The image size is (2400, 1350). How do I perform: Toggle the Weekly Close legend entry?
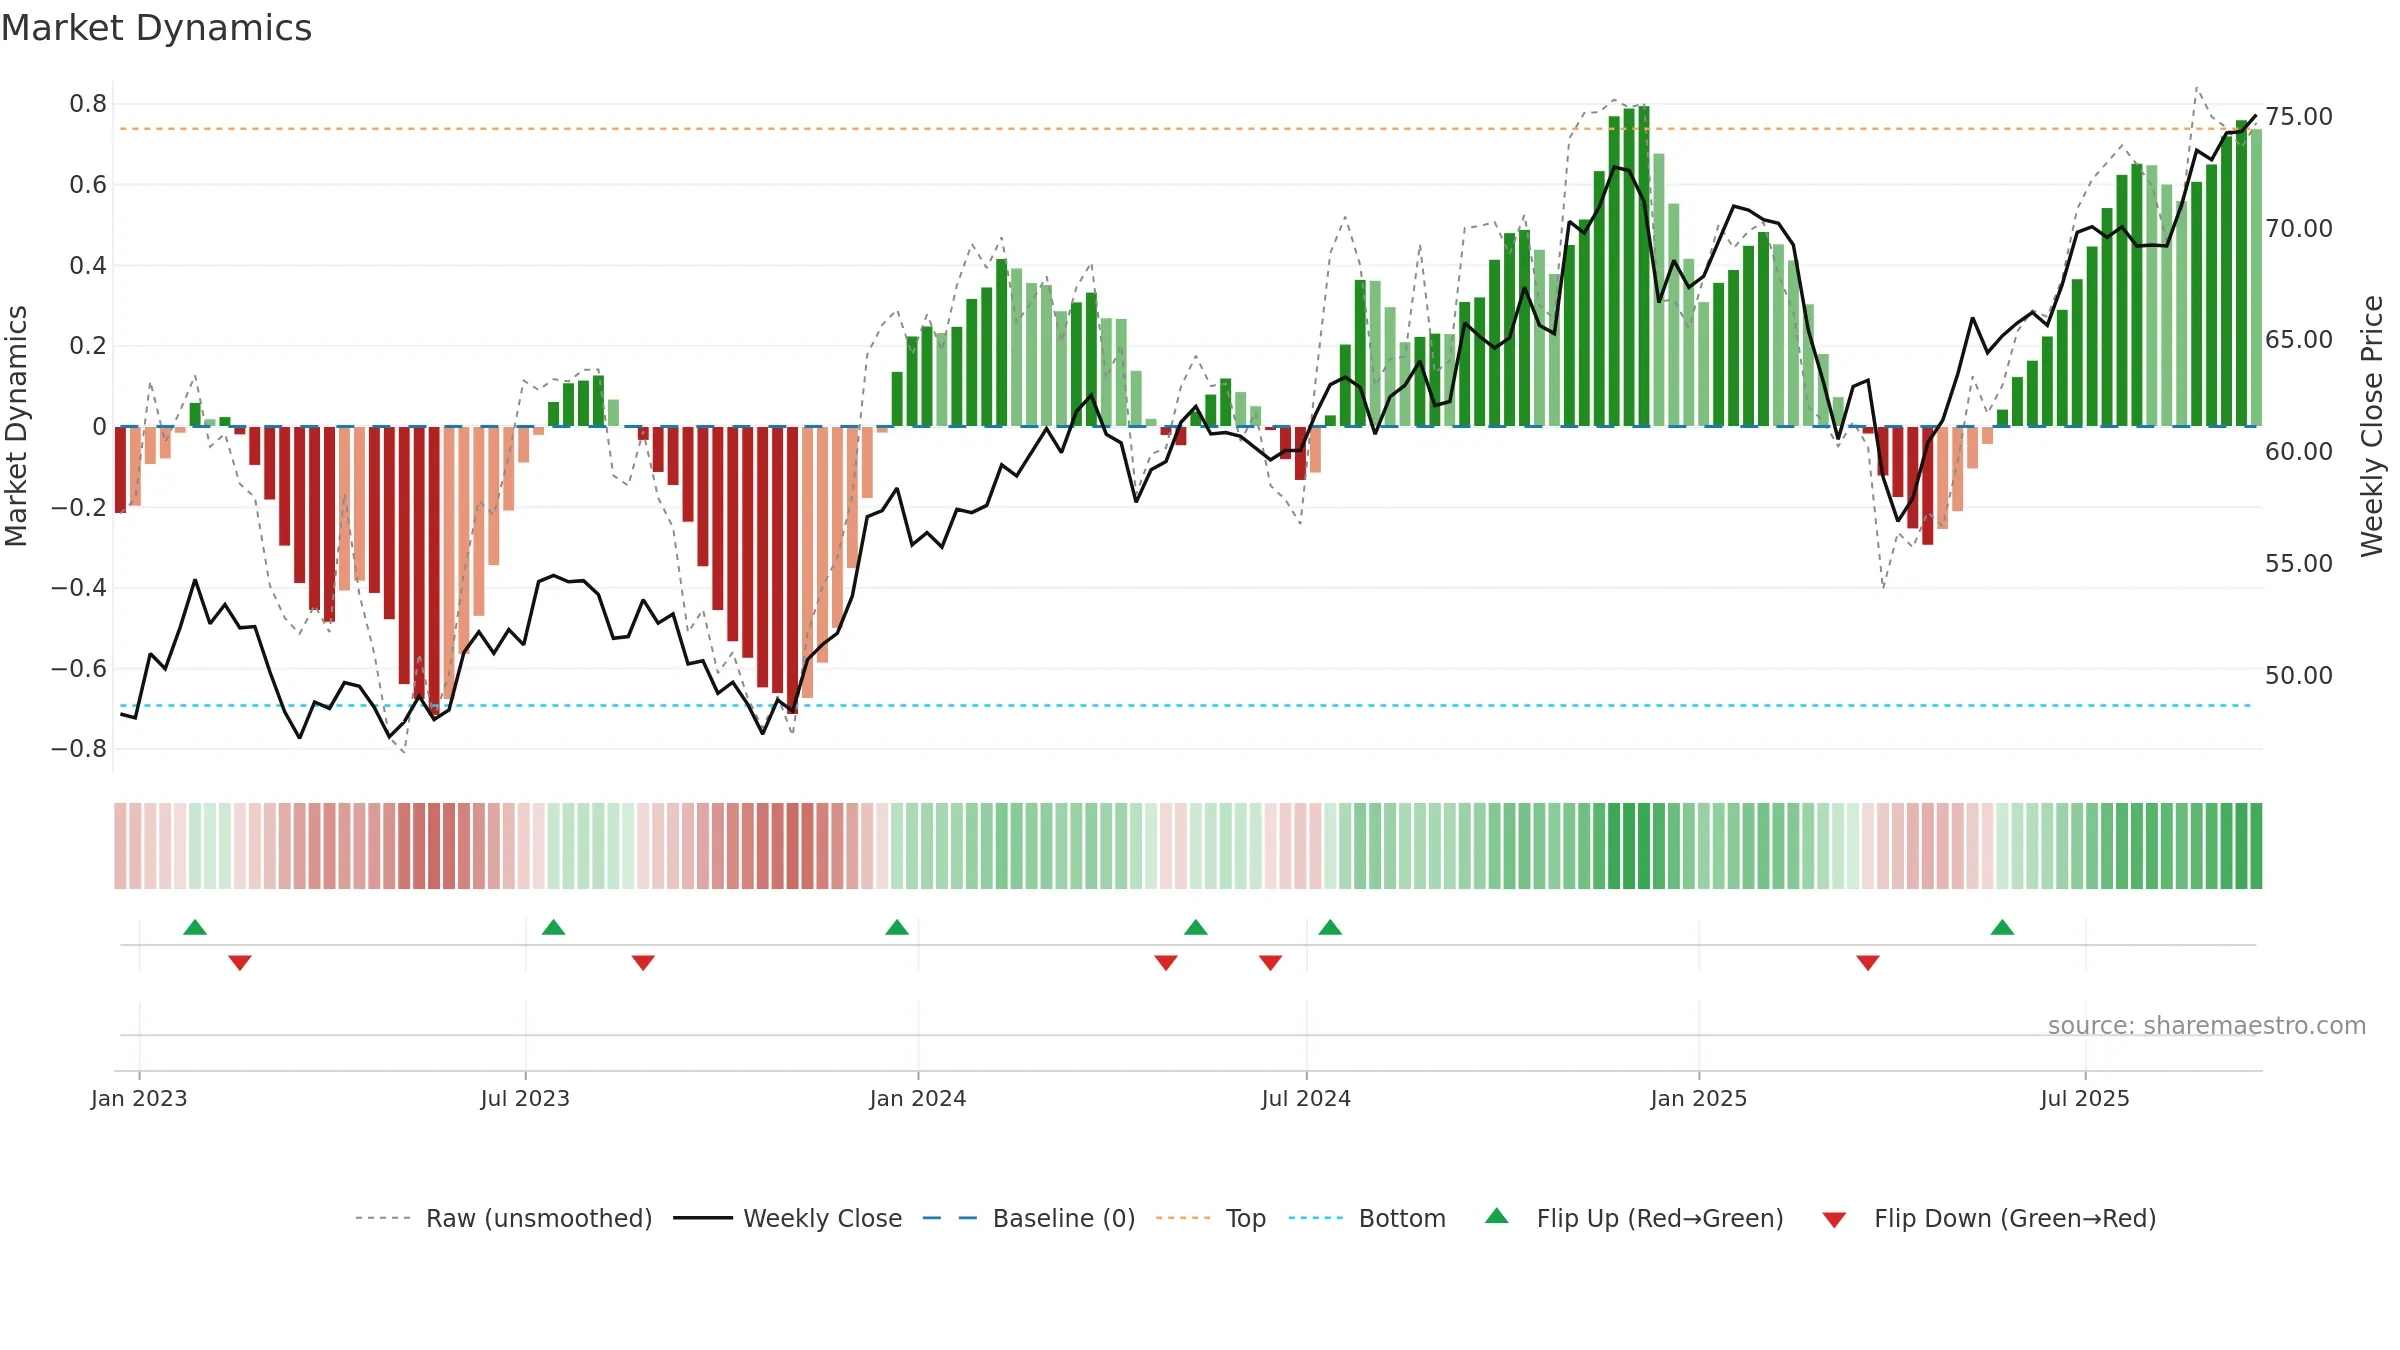tap(788, 1218)
